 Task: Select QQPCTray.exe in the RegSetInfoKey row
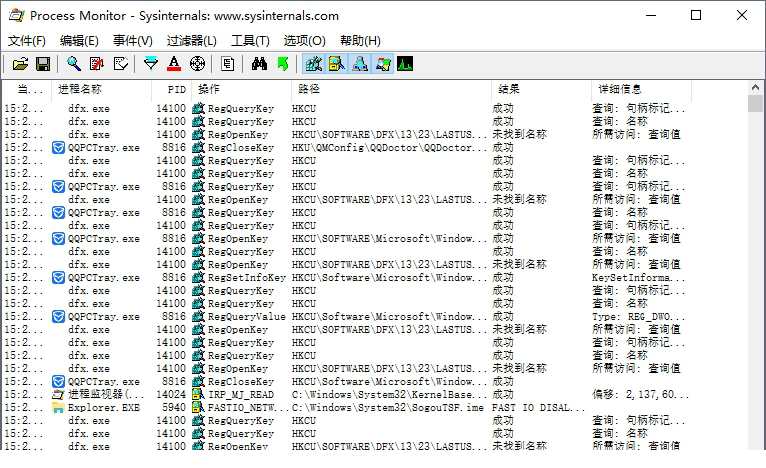coord(104,277)
